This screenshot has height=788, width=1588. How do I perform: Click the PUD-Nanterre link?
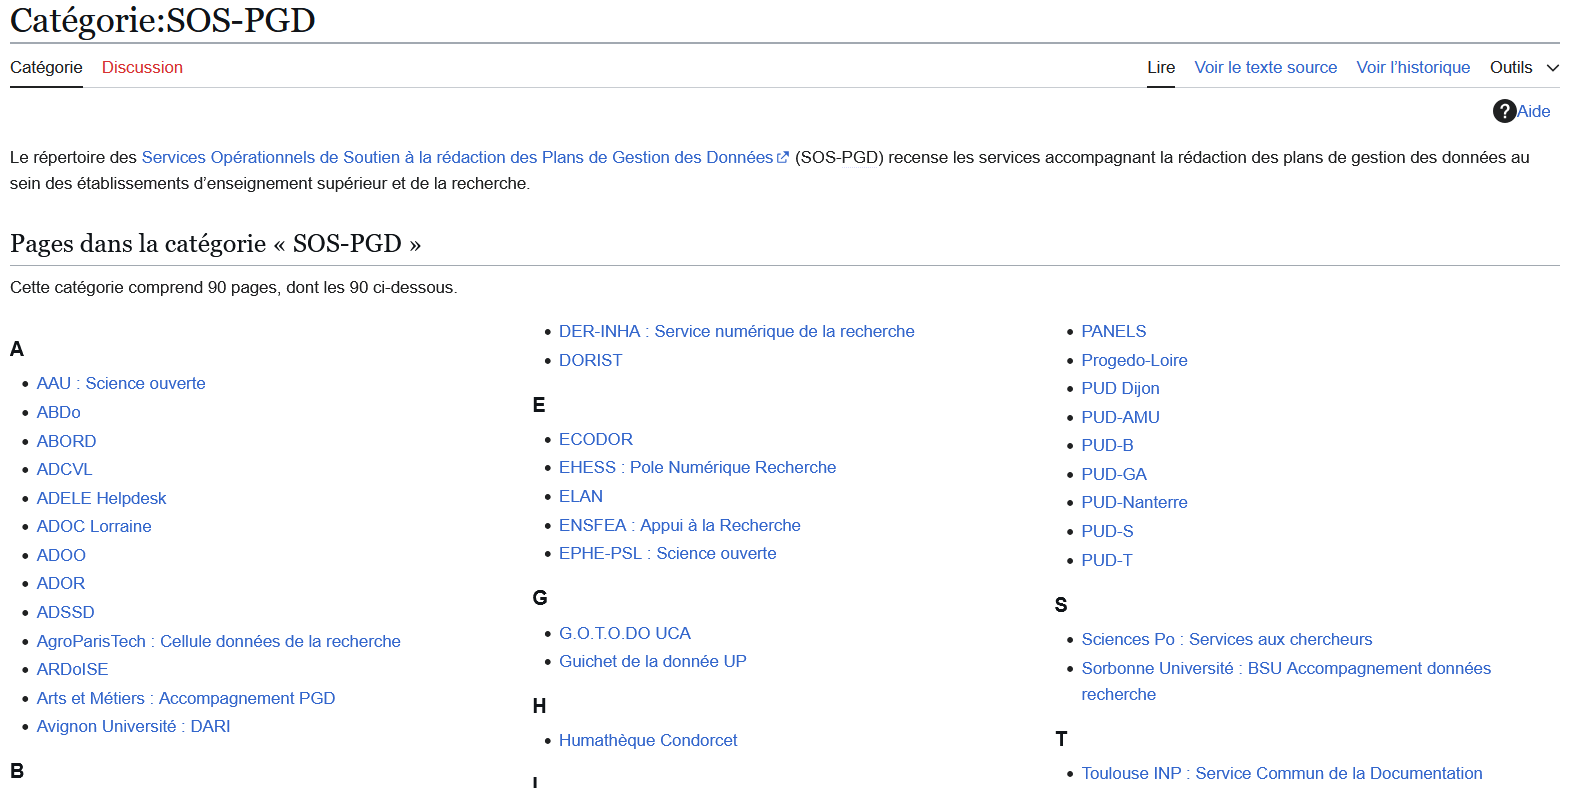pyautogui.click(x=1134, y=502)
